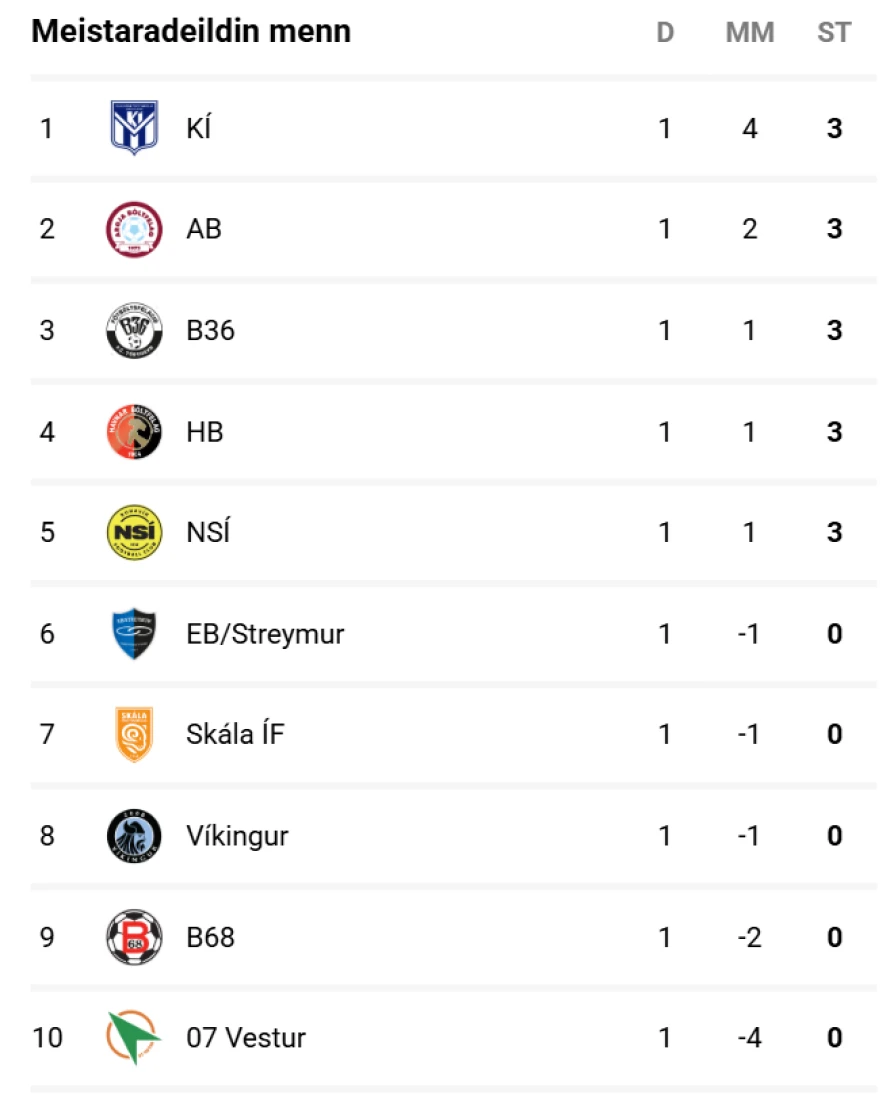Viewport: 890px width, 1107px height.
Task: Open the EB/Streymur team link
Action: coord(265,634)
